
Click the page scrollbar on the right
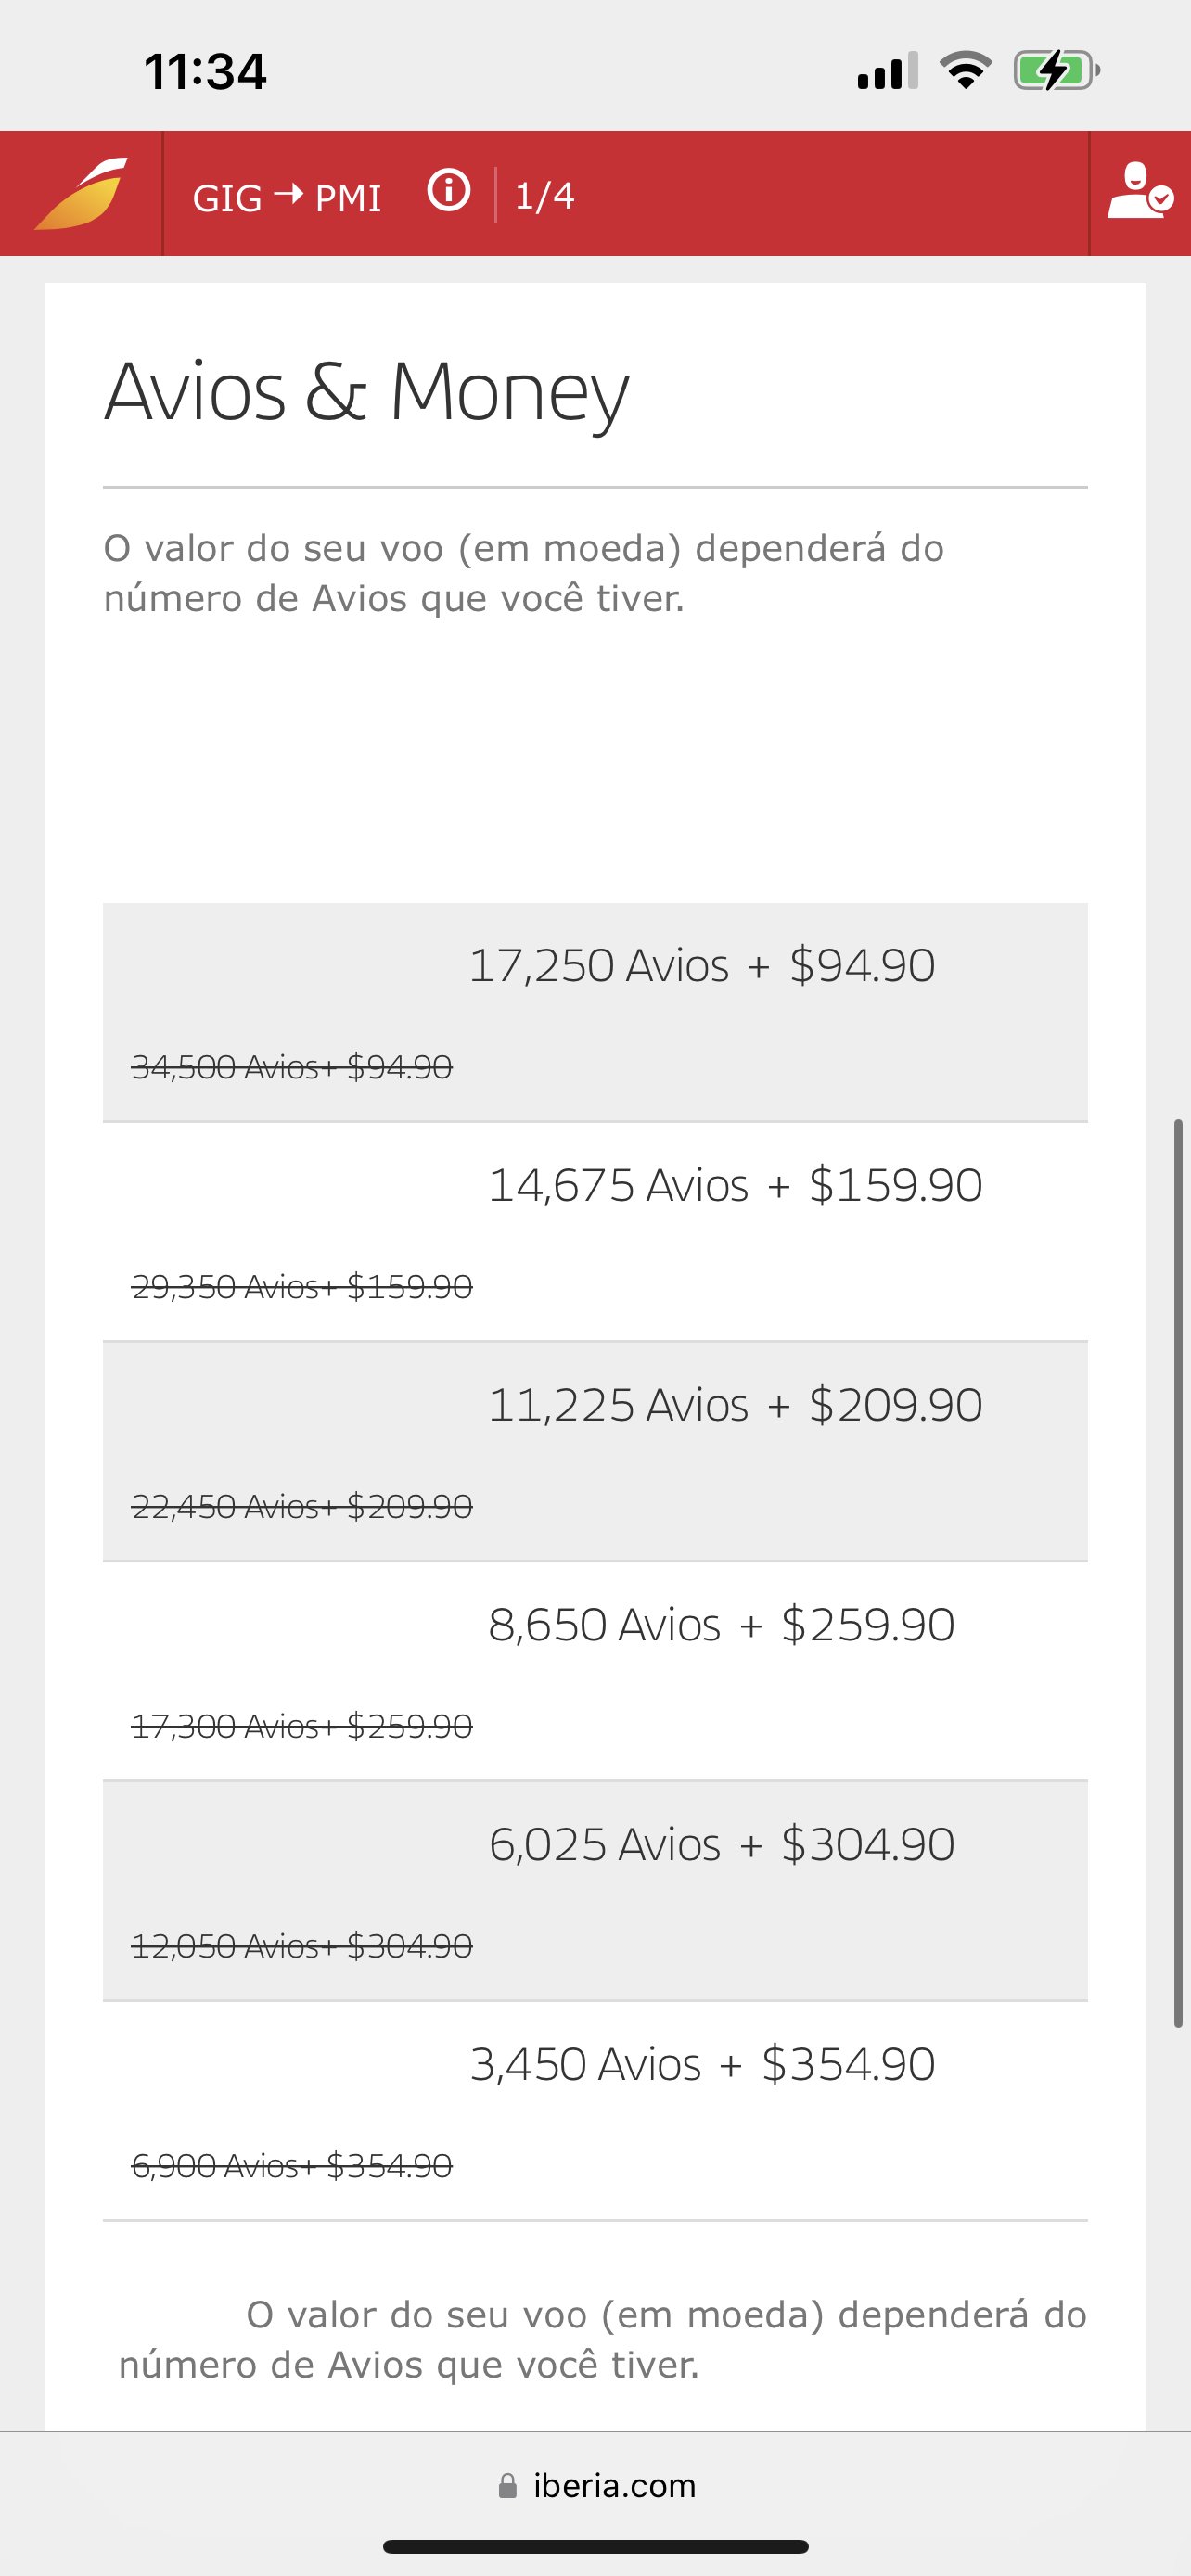click(x=1179, y=1573)
